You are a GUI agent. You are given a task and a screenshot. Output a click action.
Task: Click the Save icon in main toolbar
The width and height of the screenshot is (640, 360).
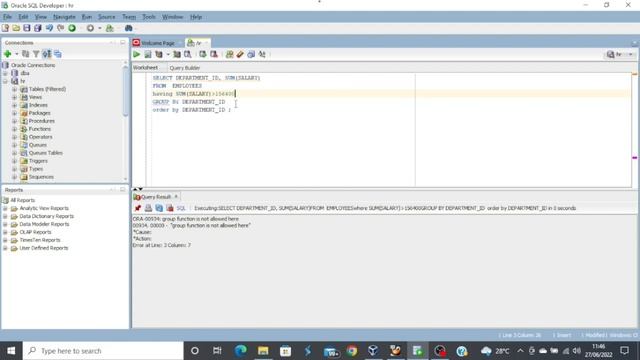(x=27, y=28)
